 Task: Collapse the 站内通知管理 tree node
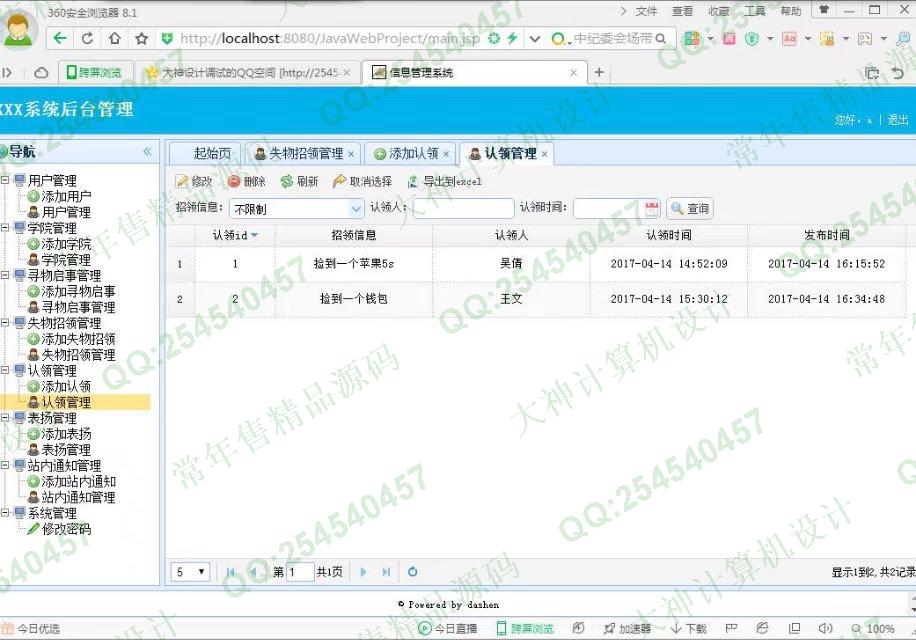tap(5, 465)
